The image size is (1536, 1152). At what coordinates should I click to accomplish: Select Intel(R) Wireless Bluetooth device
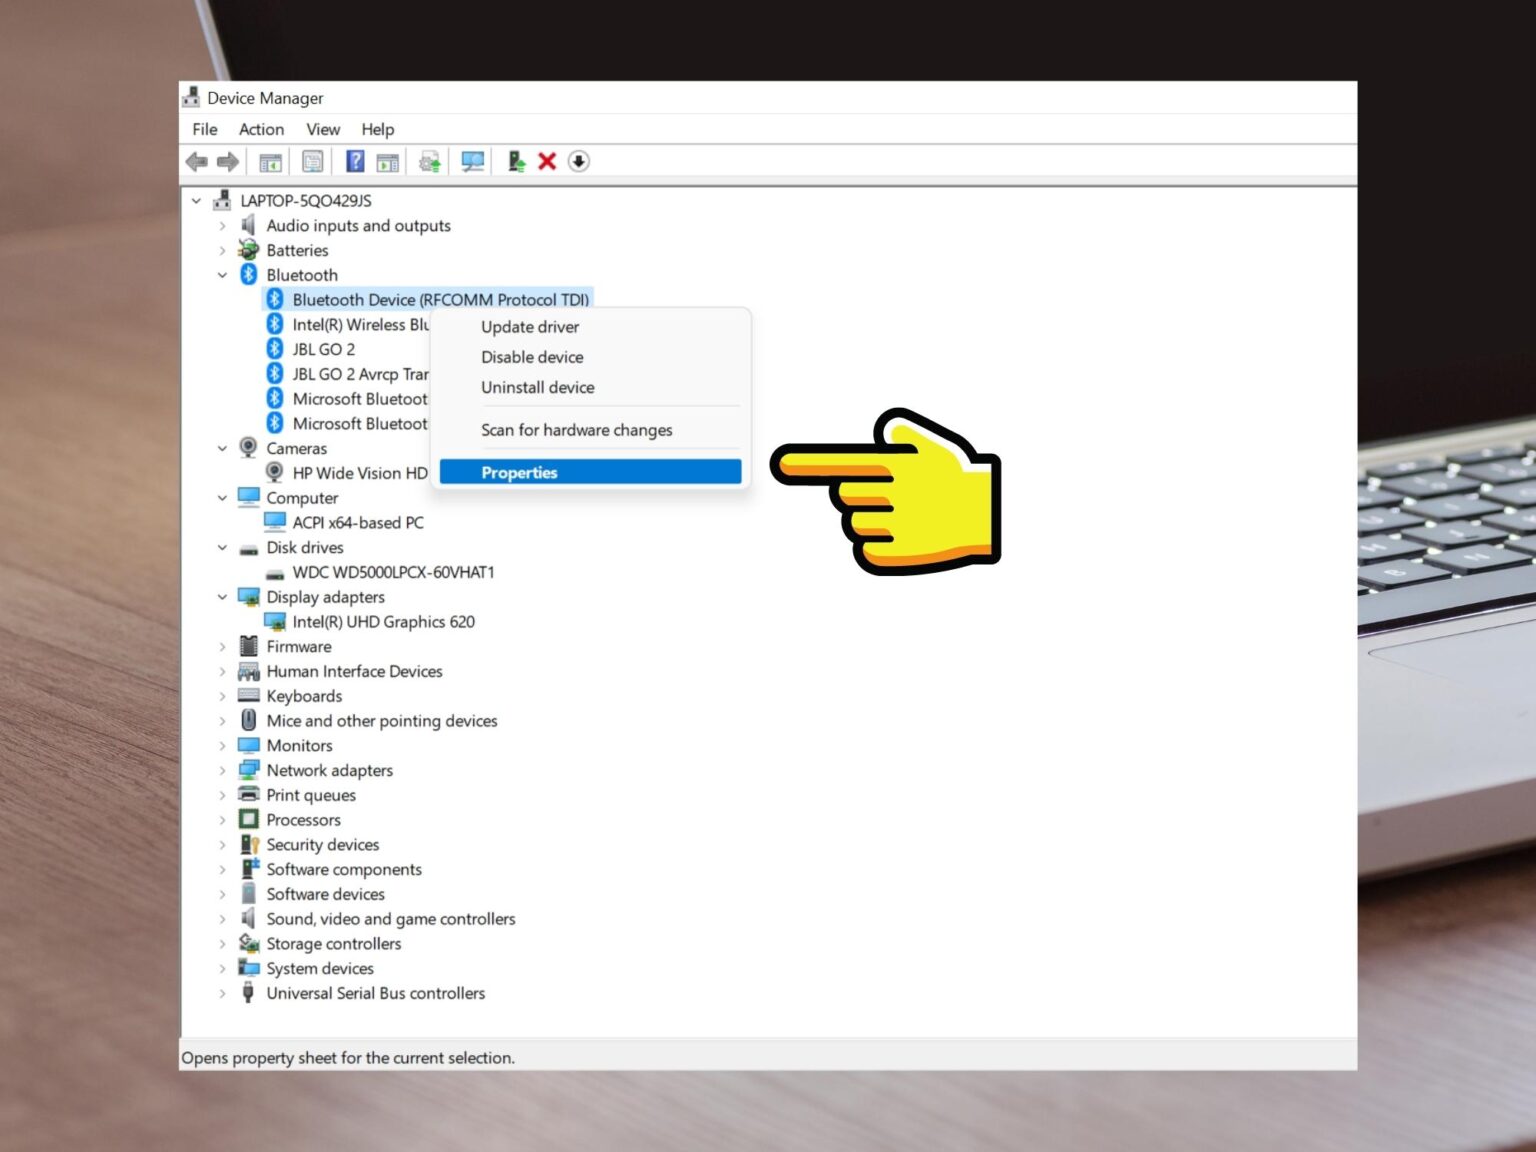pos(360,324)
